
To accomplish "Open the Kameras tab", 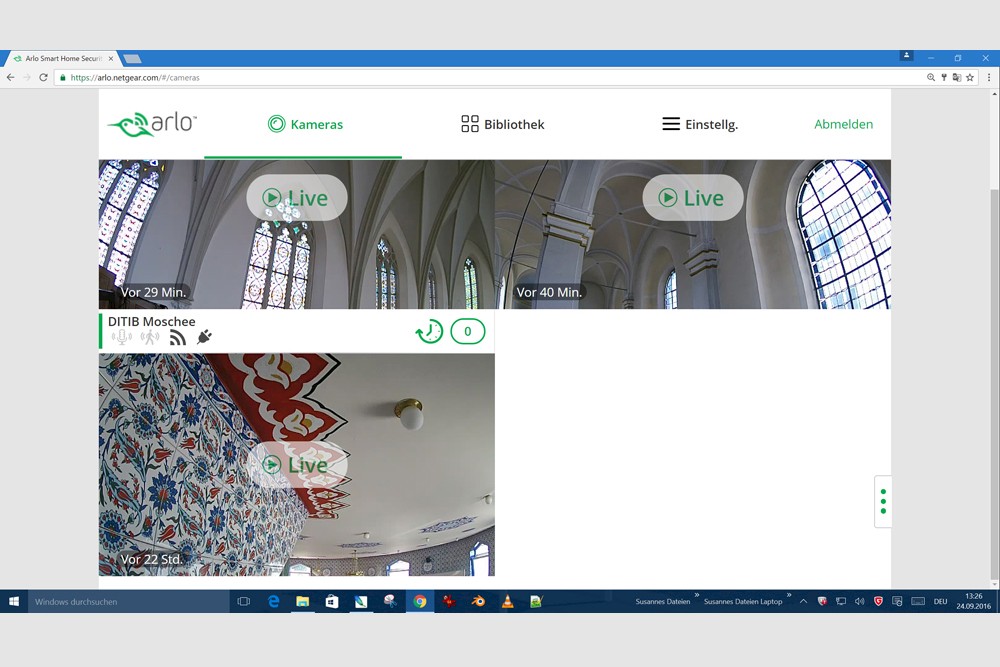I will coord(305,125).
